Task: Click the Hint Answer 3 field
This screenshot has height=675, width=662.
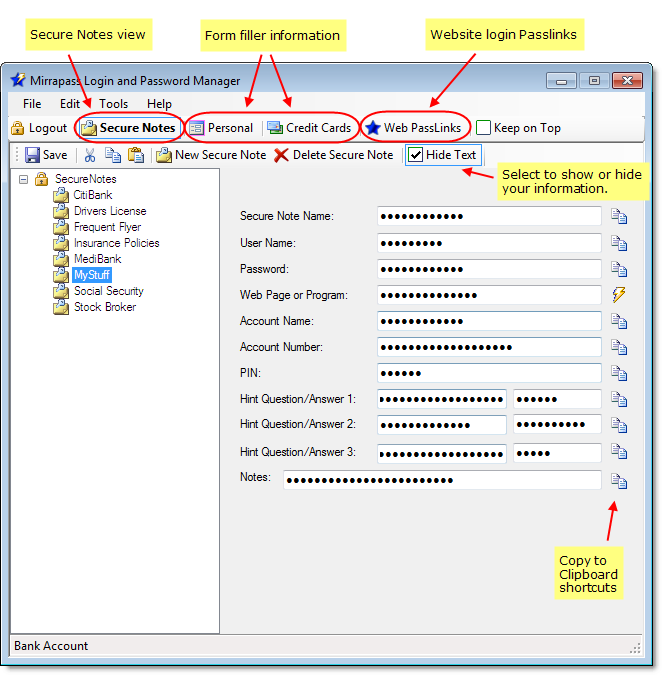Action: pos(557,453)
